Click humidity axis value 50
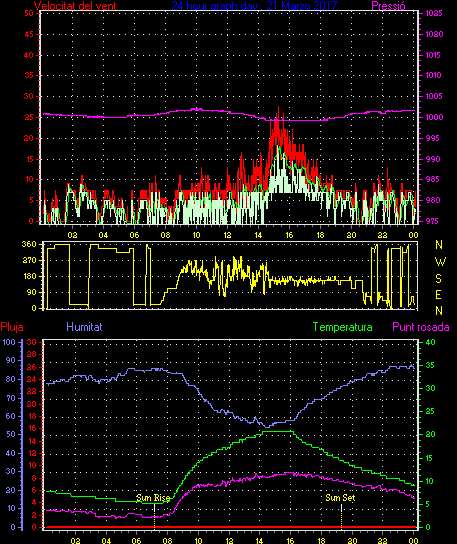457x544 pixels. pos(11,434)
